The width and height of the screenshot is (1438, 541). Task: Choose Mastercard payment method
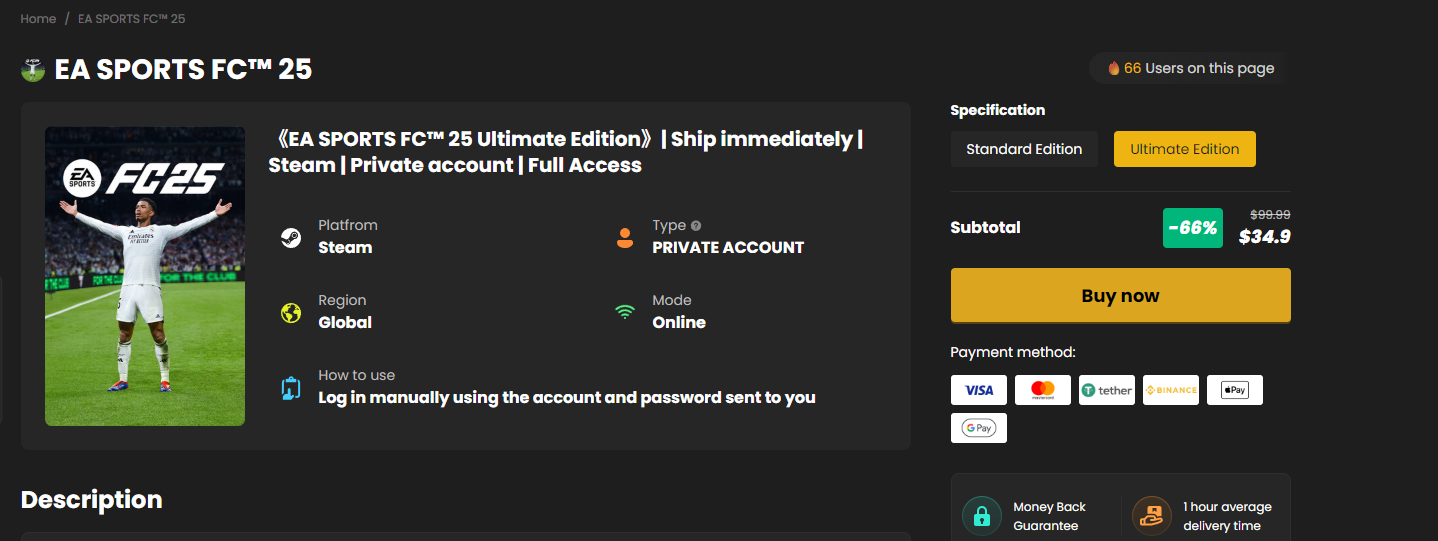point(1043,390)
